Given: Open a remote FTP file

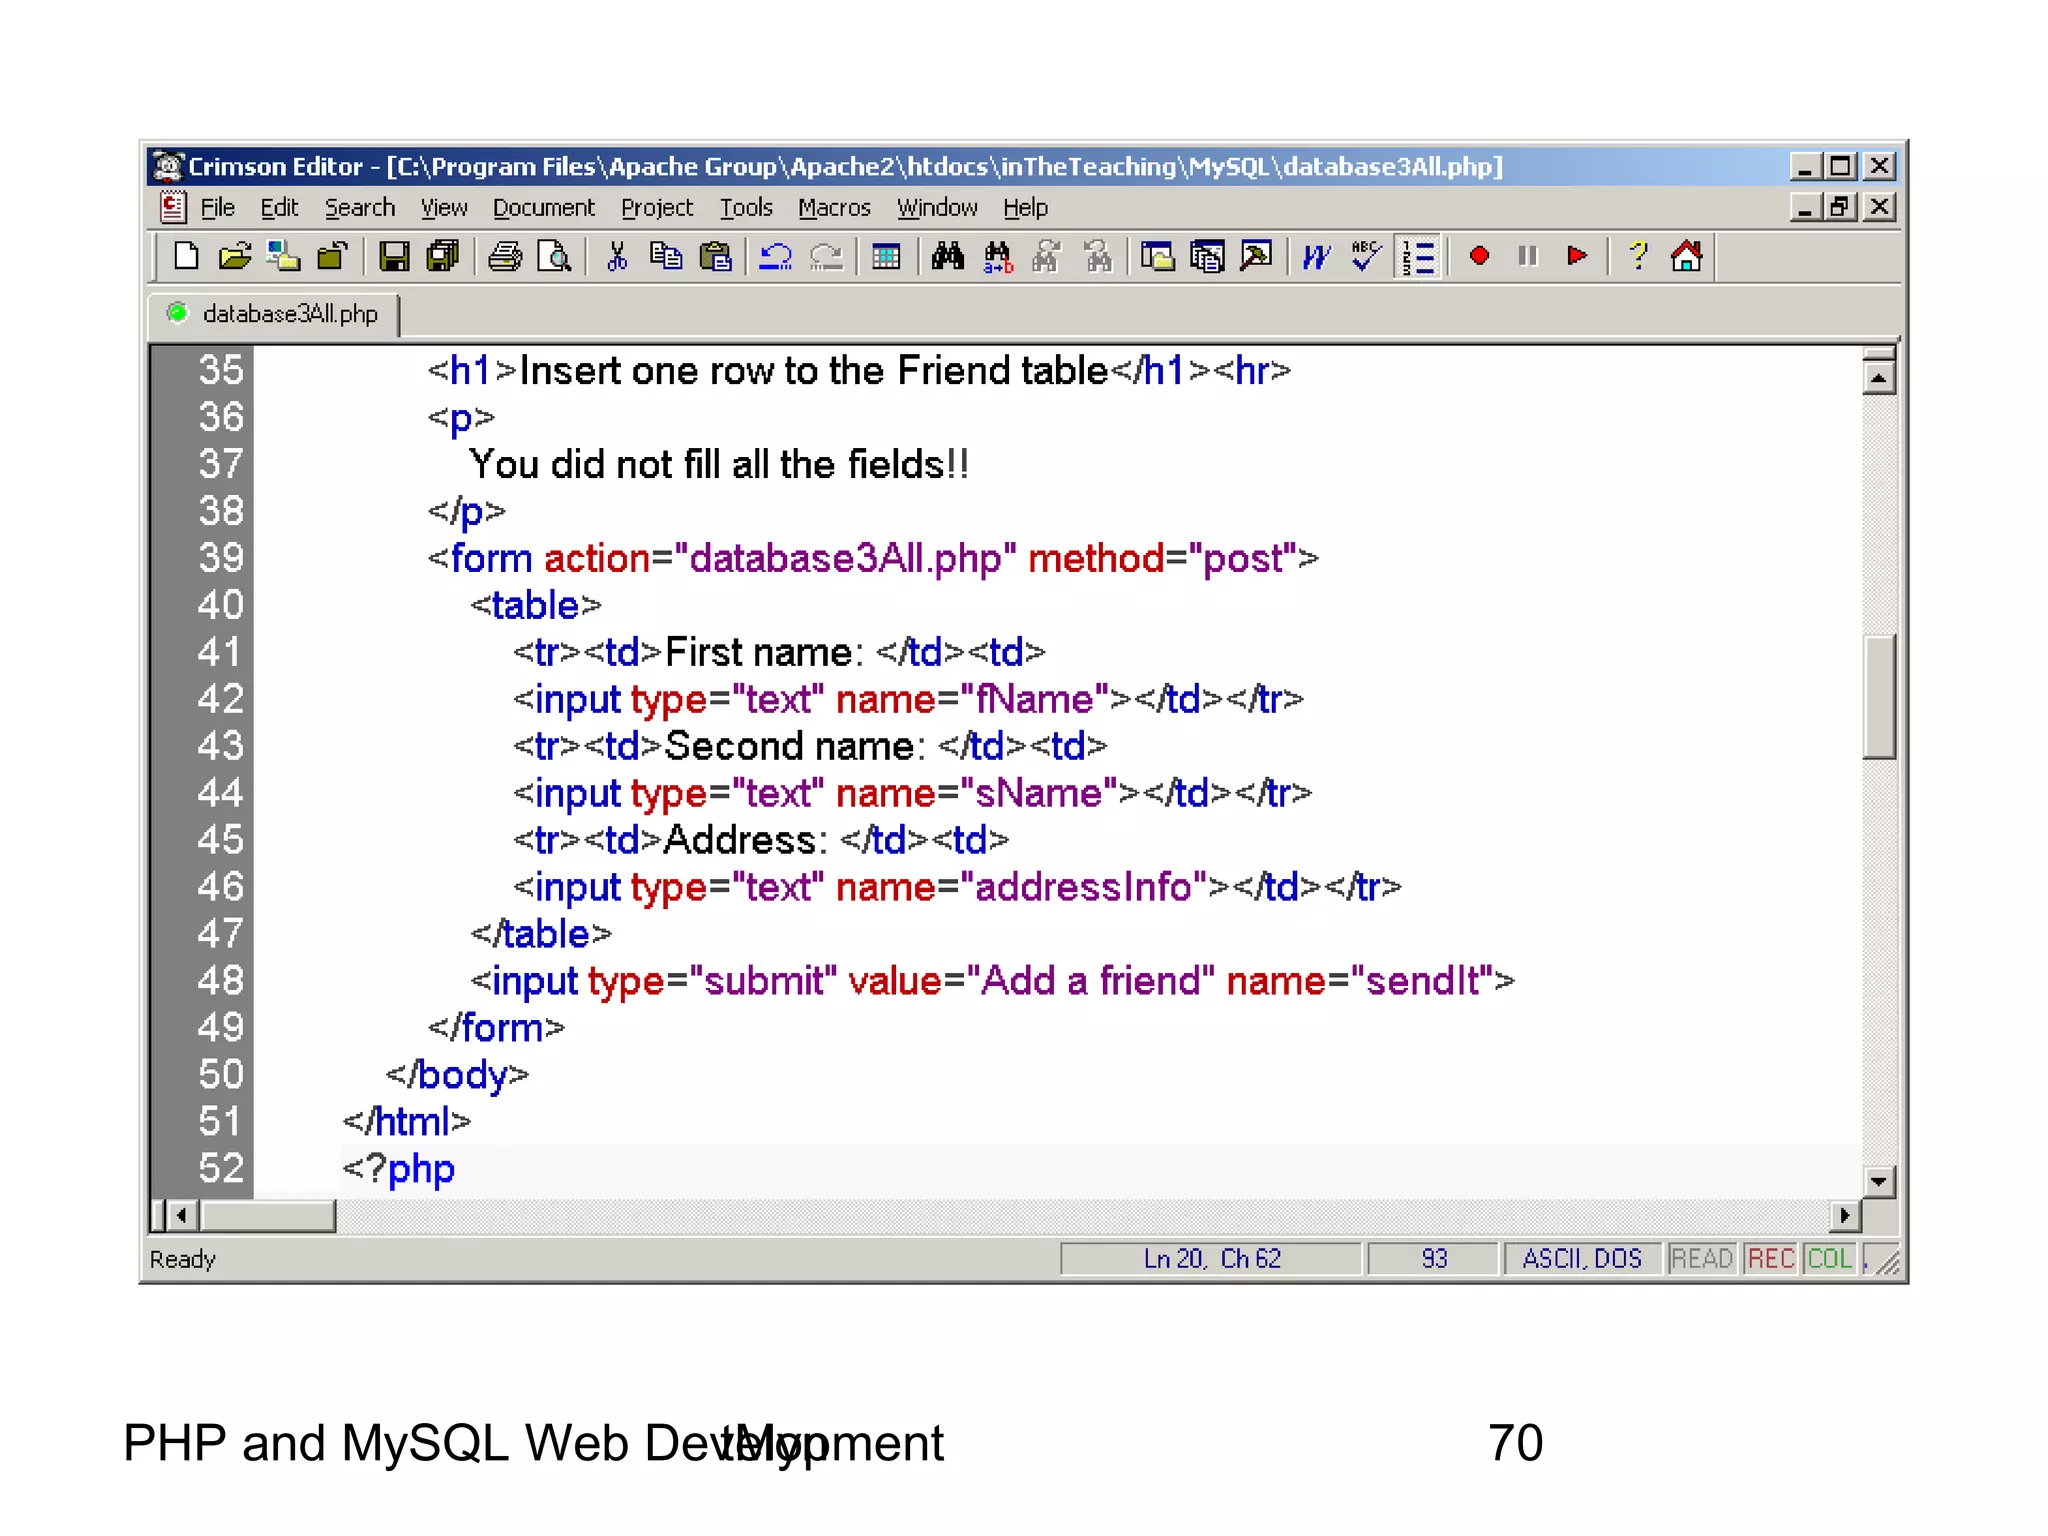Looking at the screenshot, I should pyautogui.click(x=283, y=257).
